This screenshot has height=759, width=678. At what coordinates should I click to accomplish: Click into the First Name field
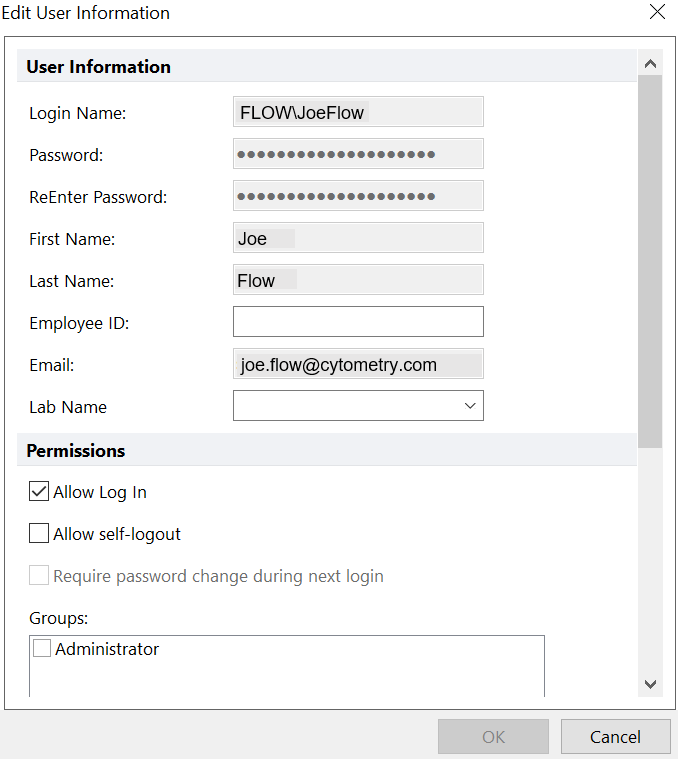click(x=358, y=238)
